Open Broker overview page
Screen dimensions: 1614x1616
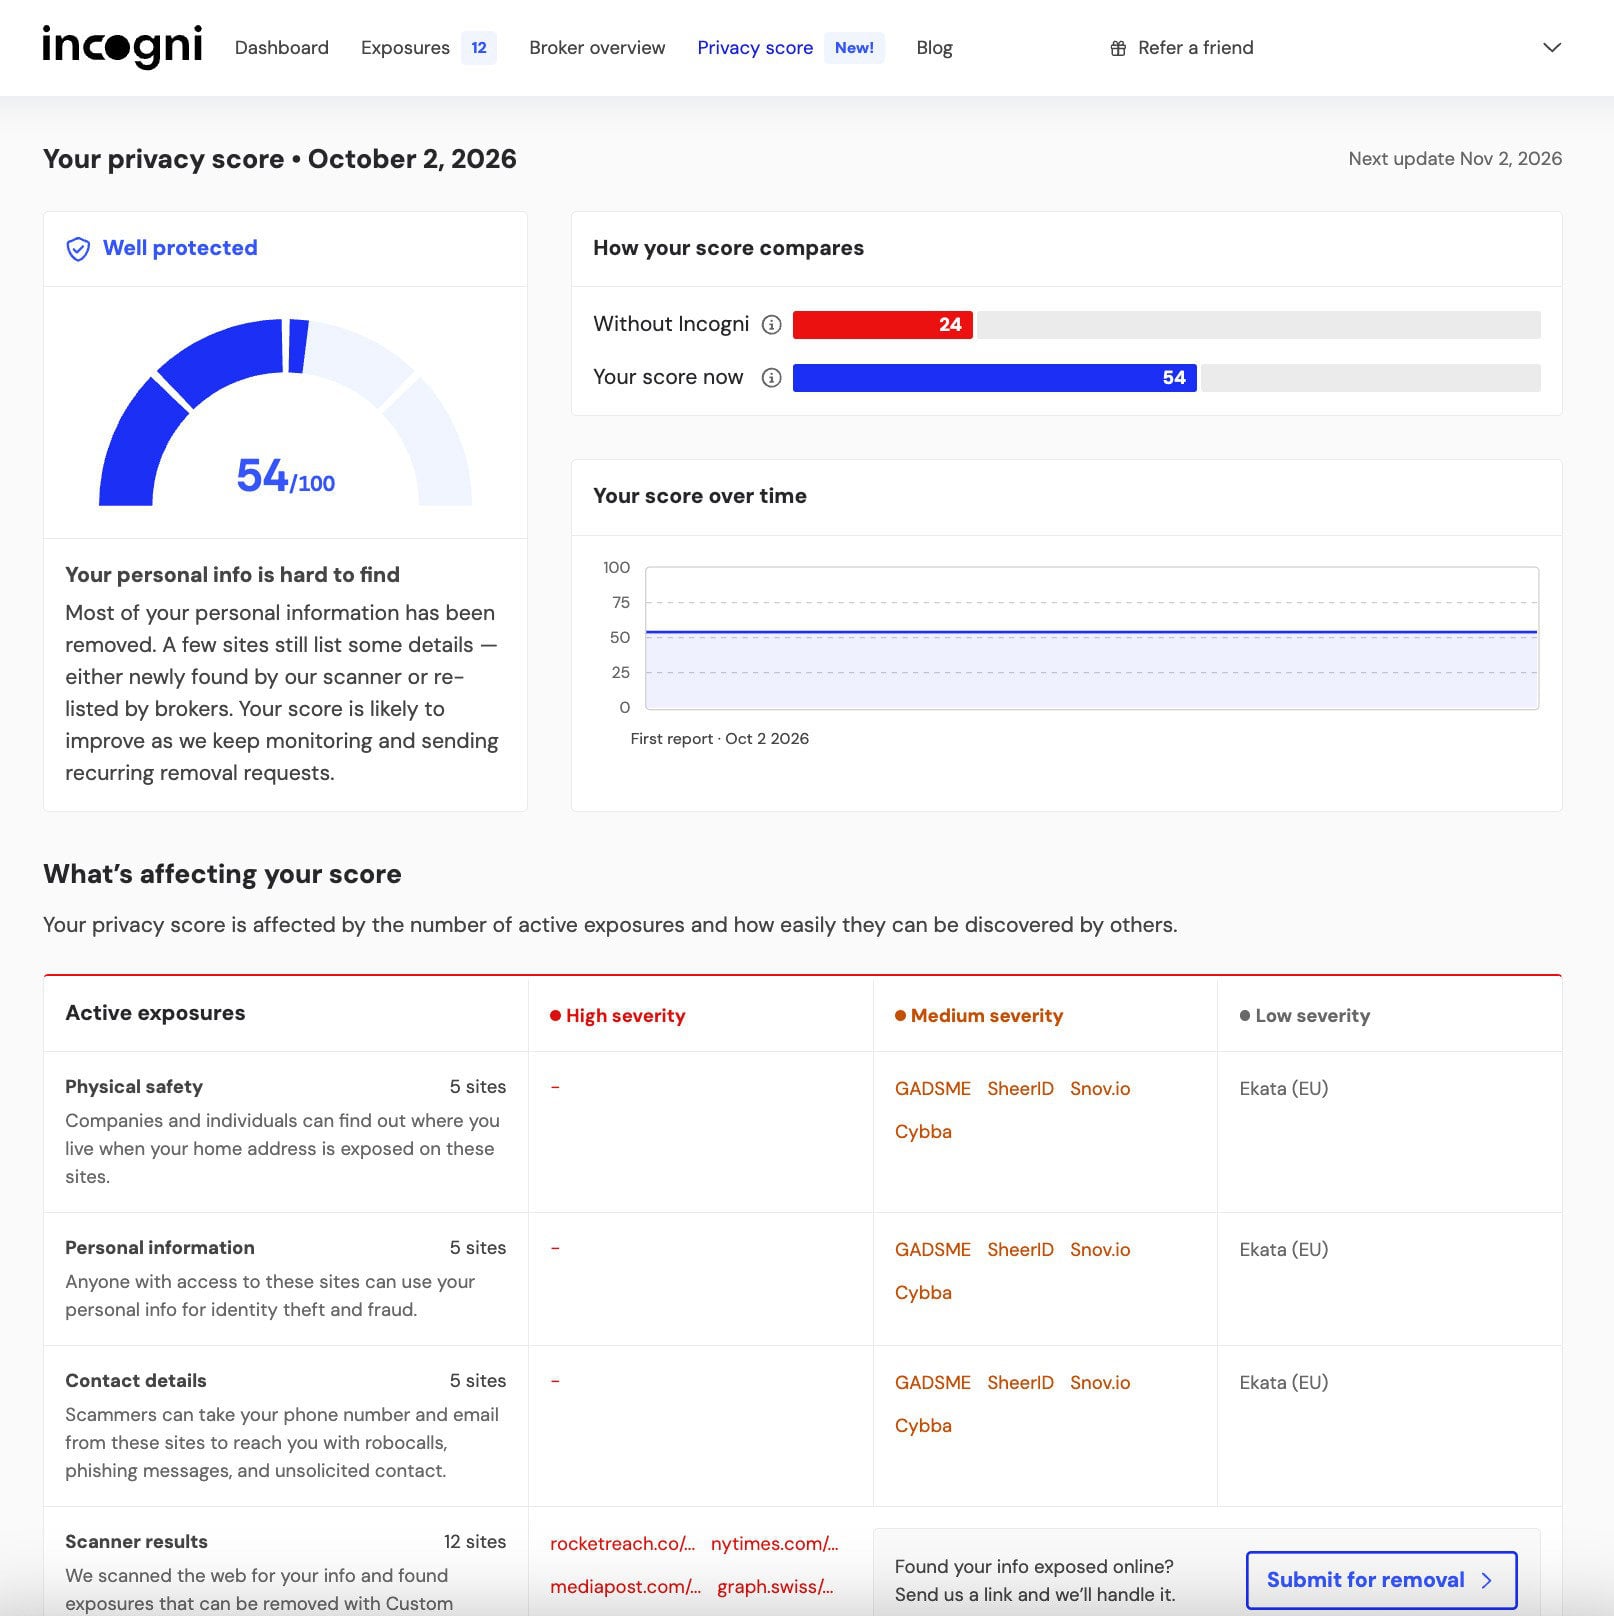coord(597,48)
